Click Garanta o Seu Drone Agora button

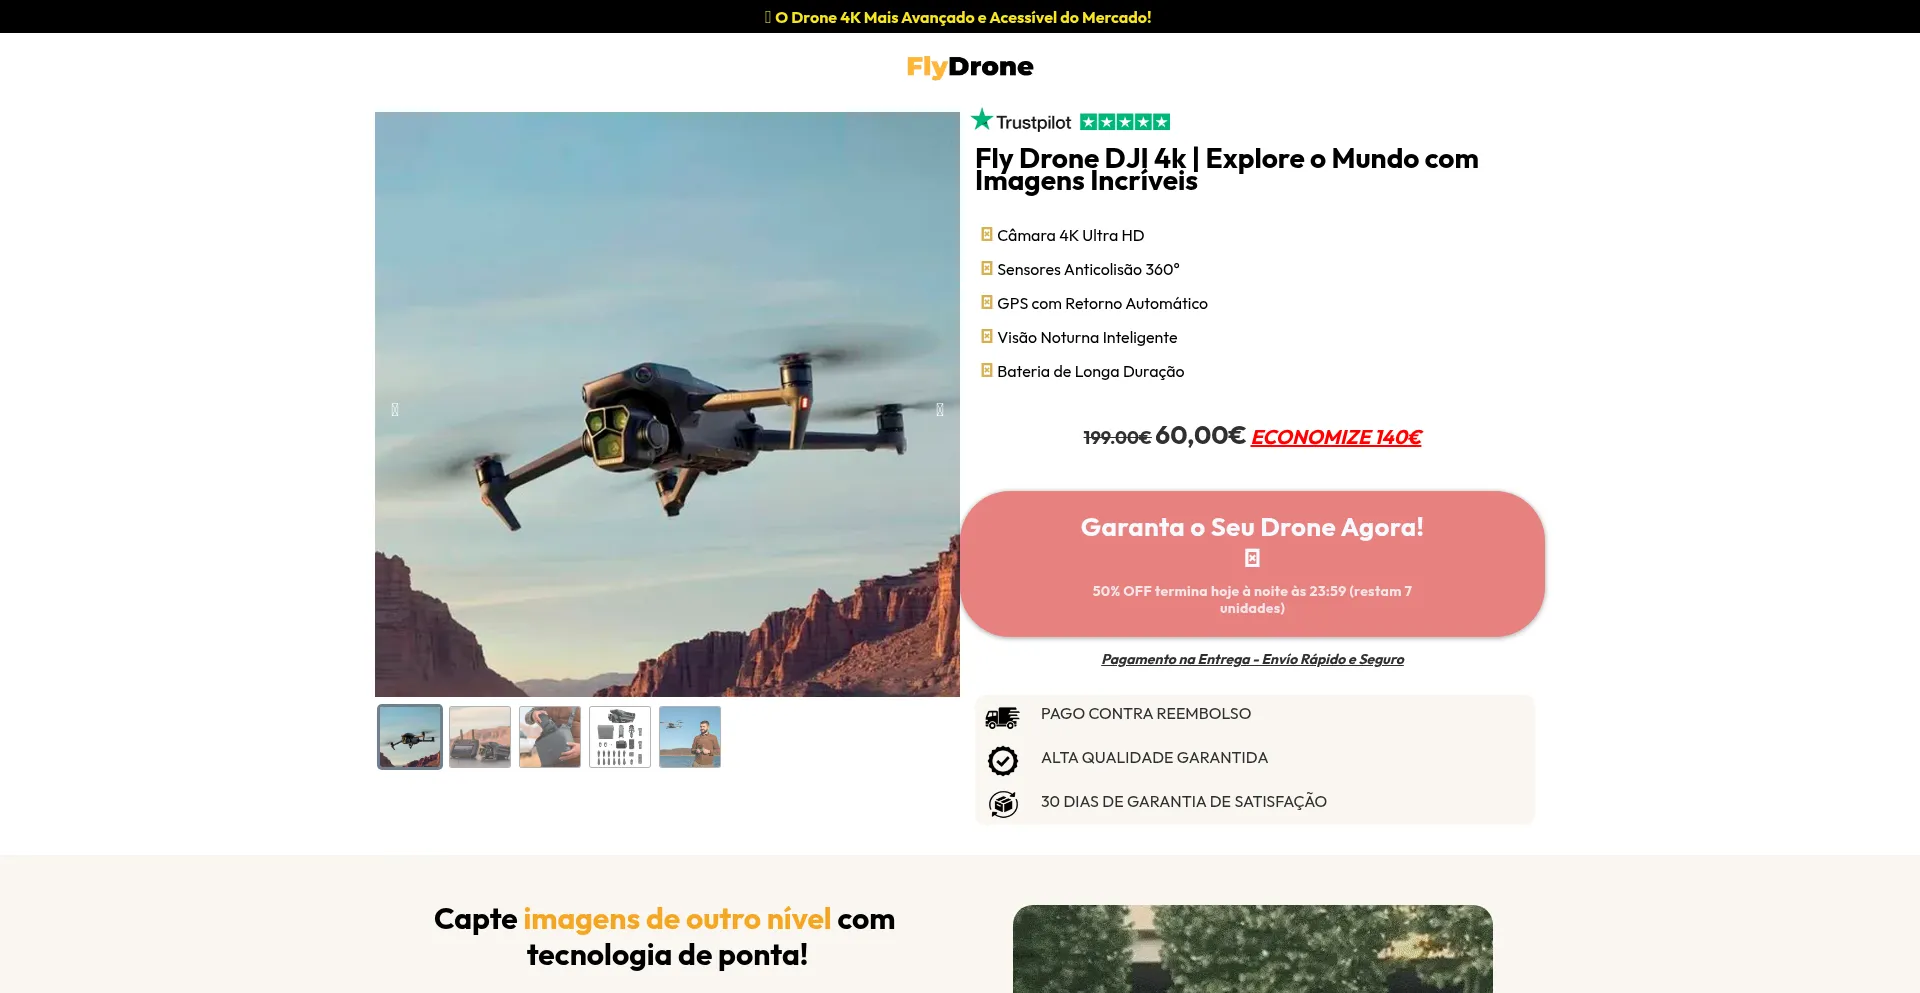pos(1252,564)
